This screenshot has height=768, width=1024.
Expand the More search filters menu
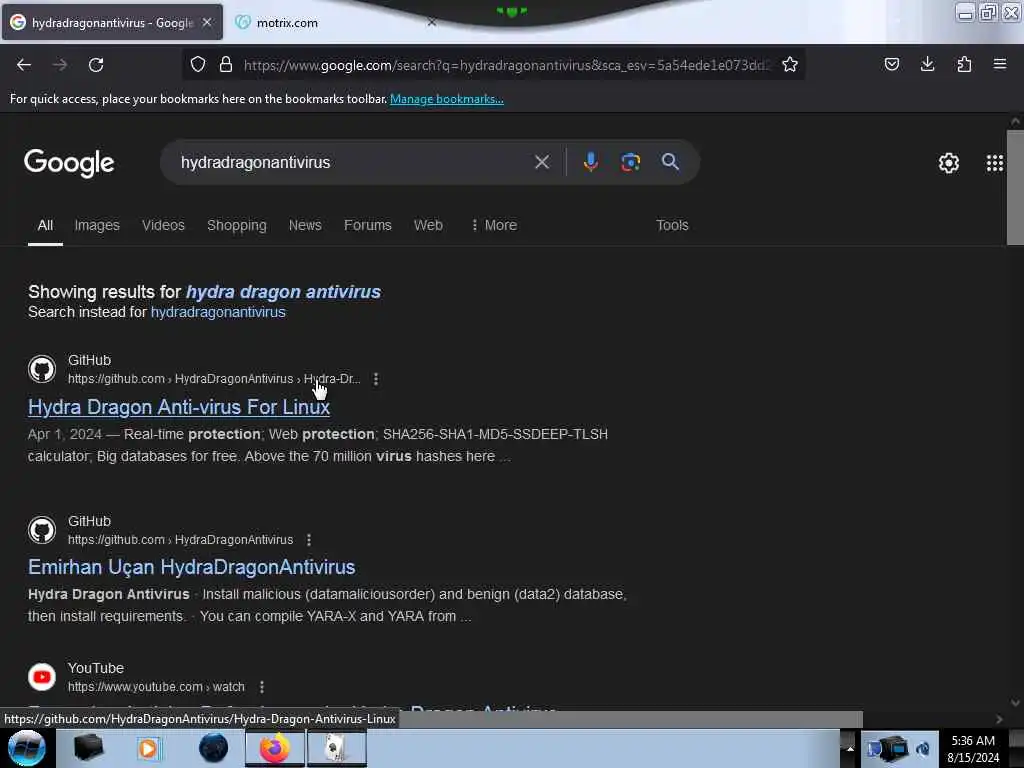click(x=494, y=225)
